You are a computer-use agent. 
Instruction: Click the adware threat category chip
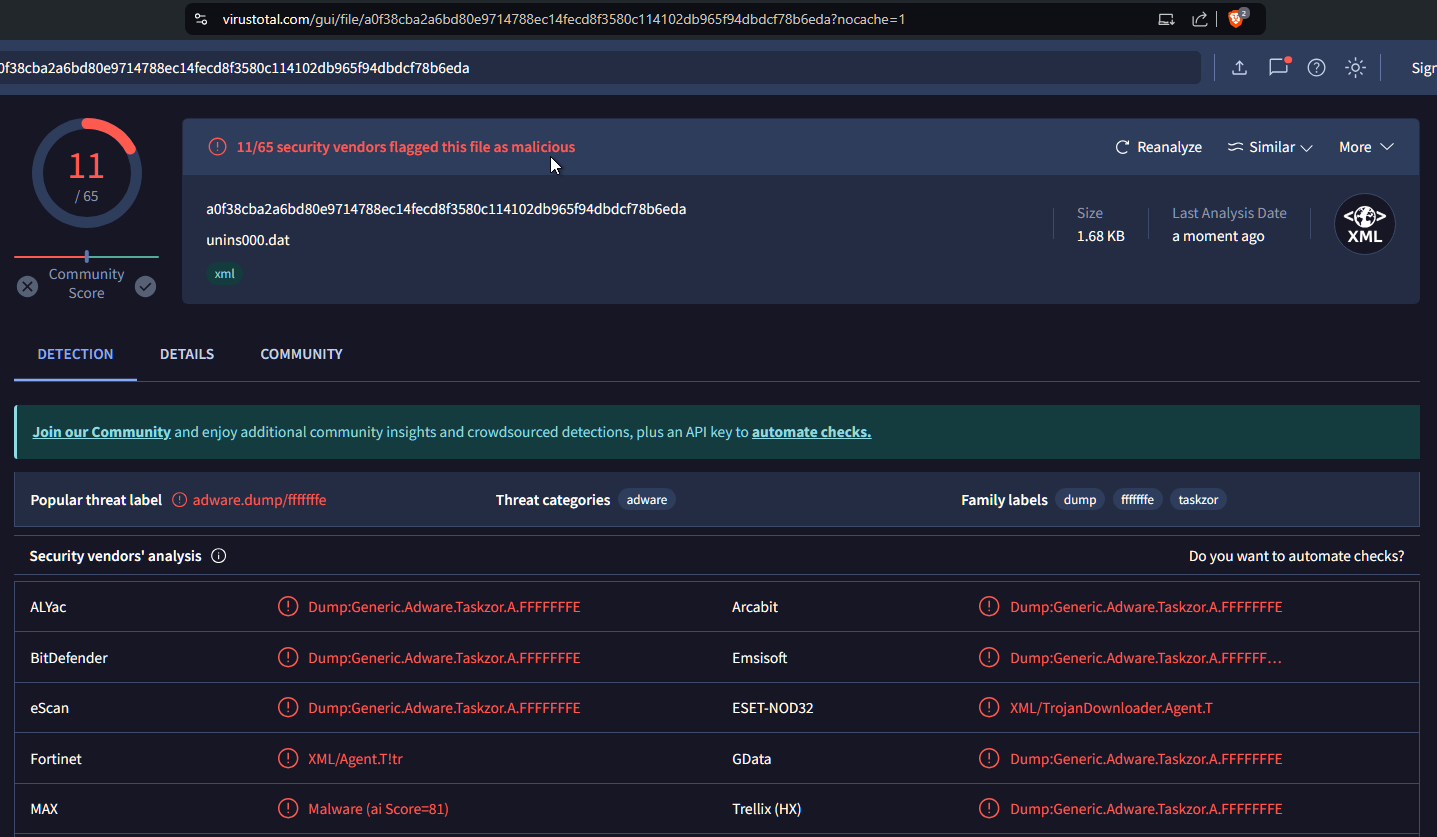pos(647,500)
